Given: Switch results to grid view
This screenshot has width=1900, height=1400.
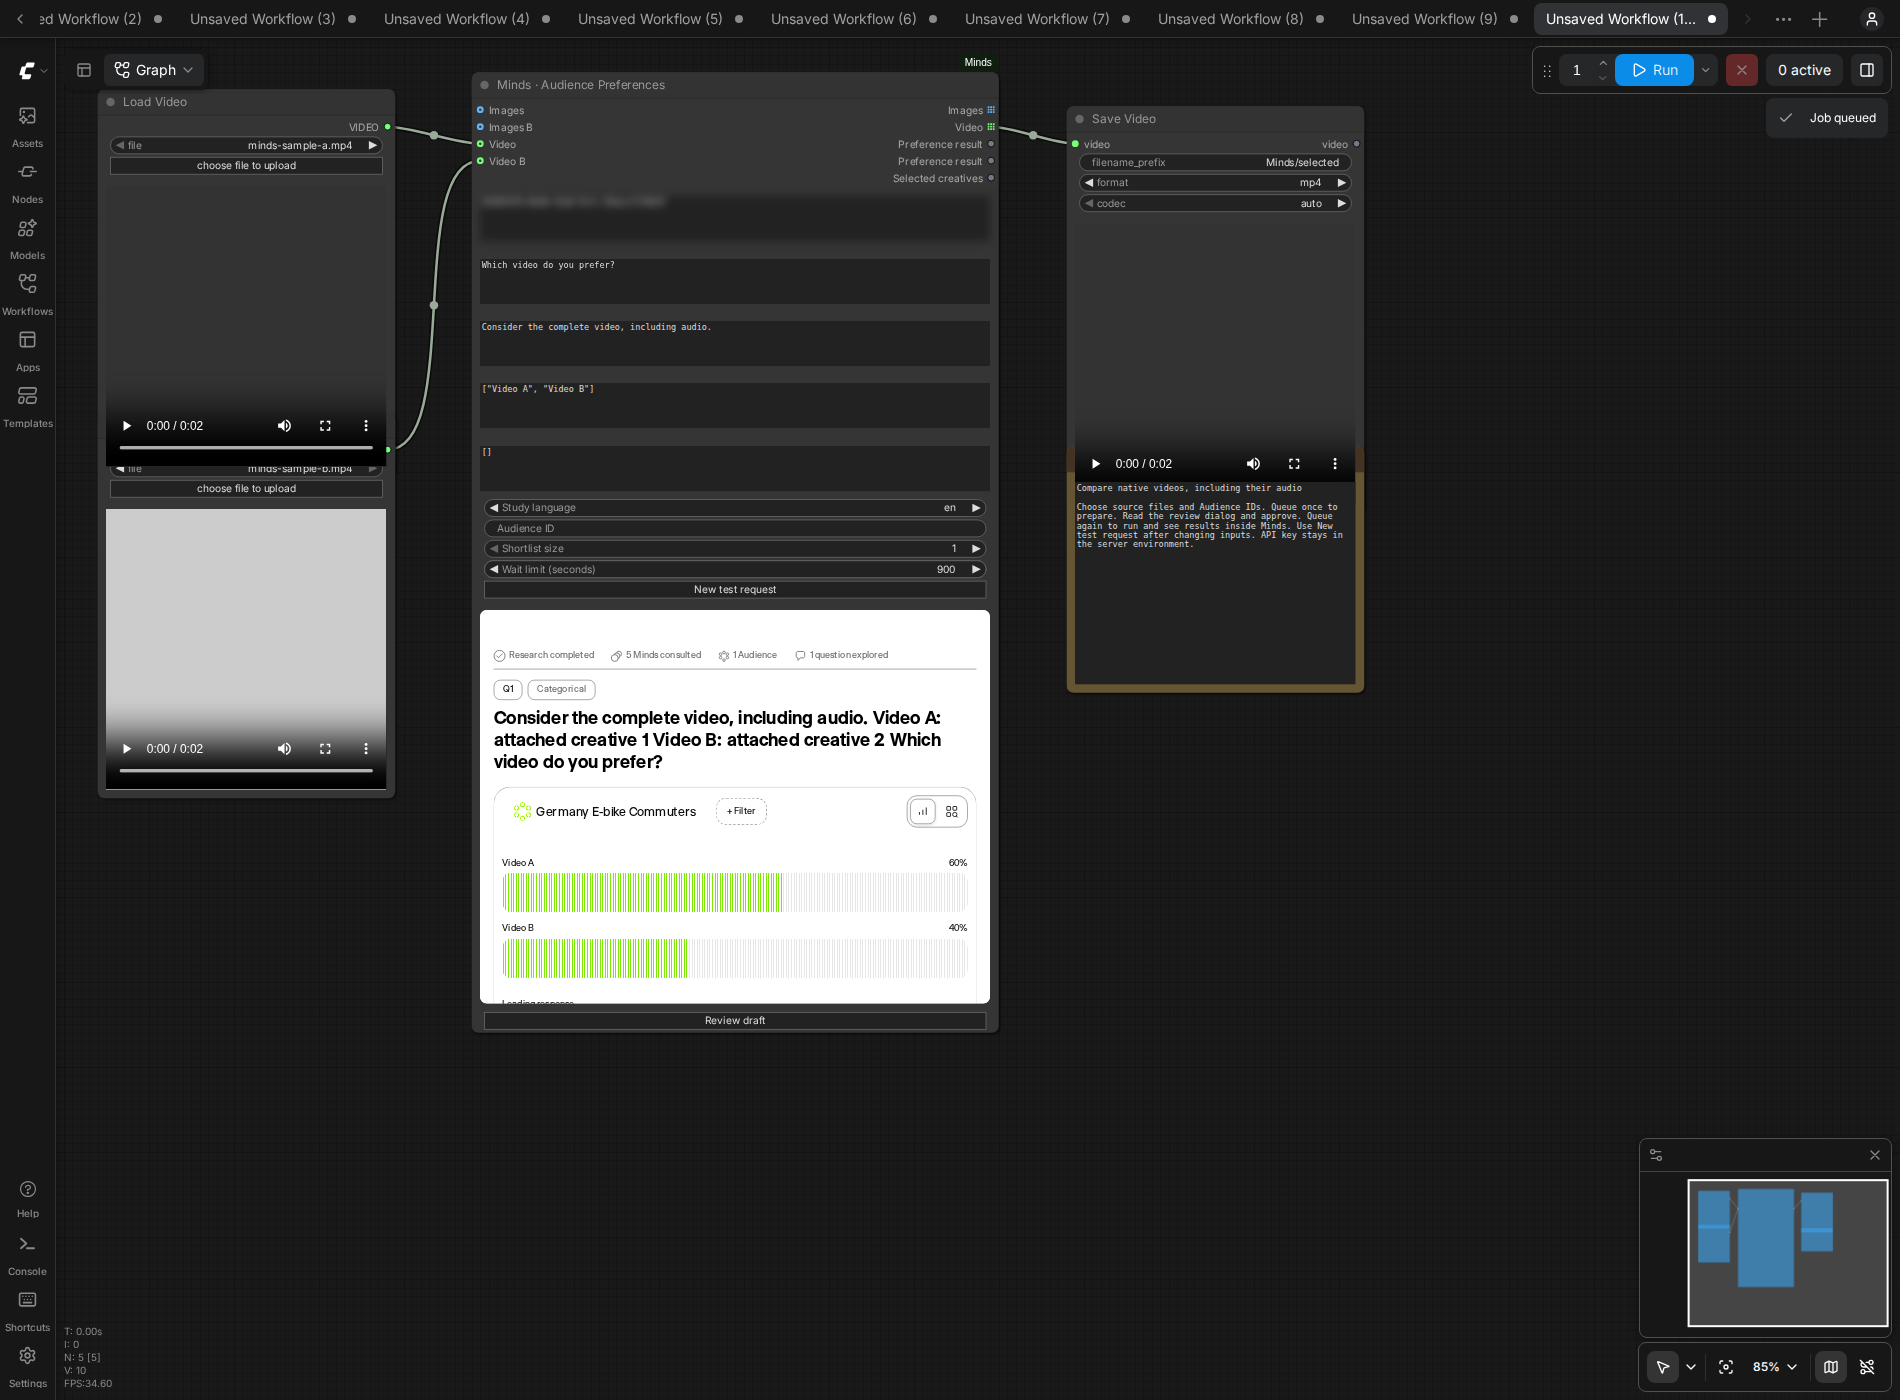Looking at the screenshot, I should (952, 812).
